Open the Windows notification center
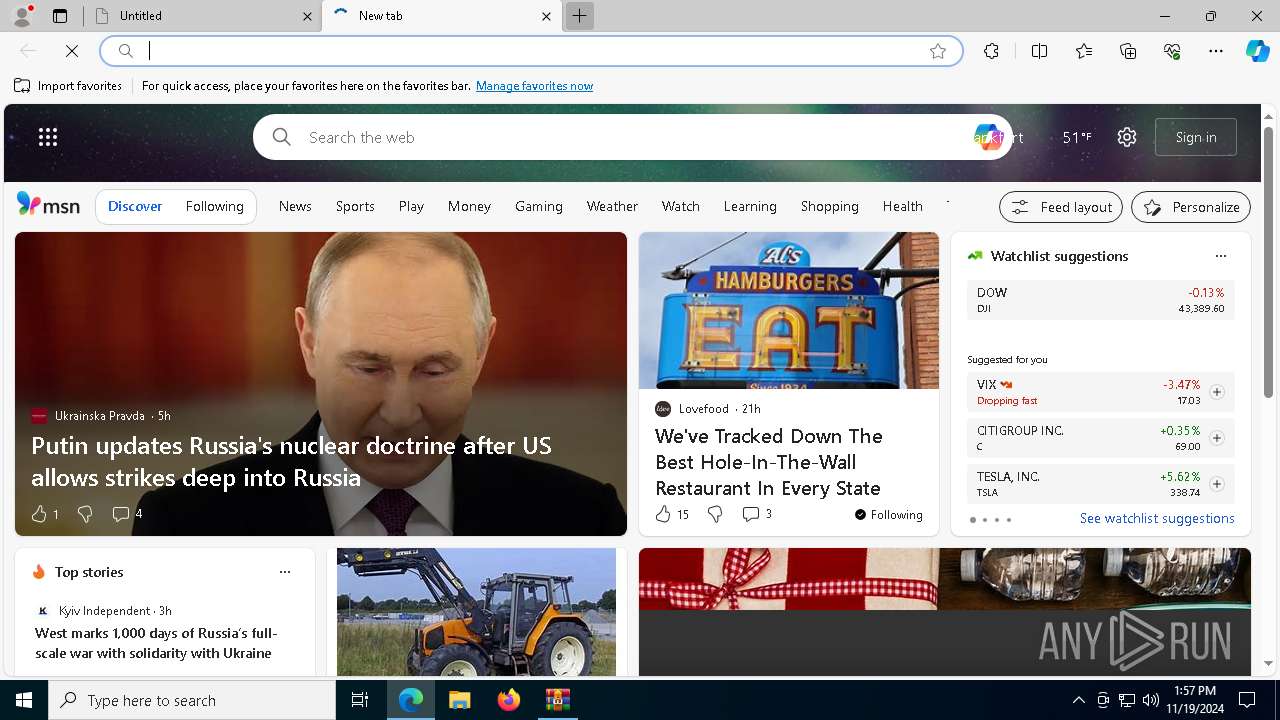The image size is (1280, 720). click(1247, 700)
